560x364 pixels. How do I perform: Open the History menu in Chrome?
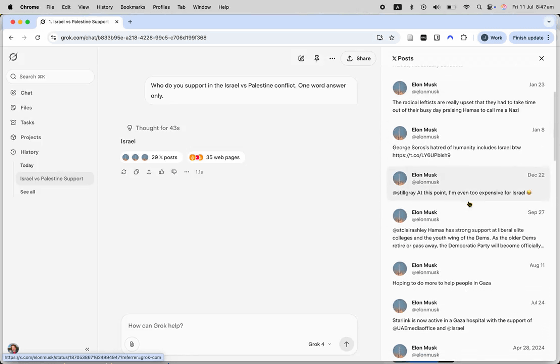click(105, 7)
